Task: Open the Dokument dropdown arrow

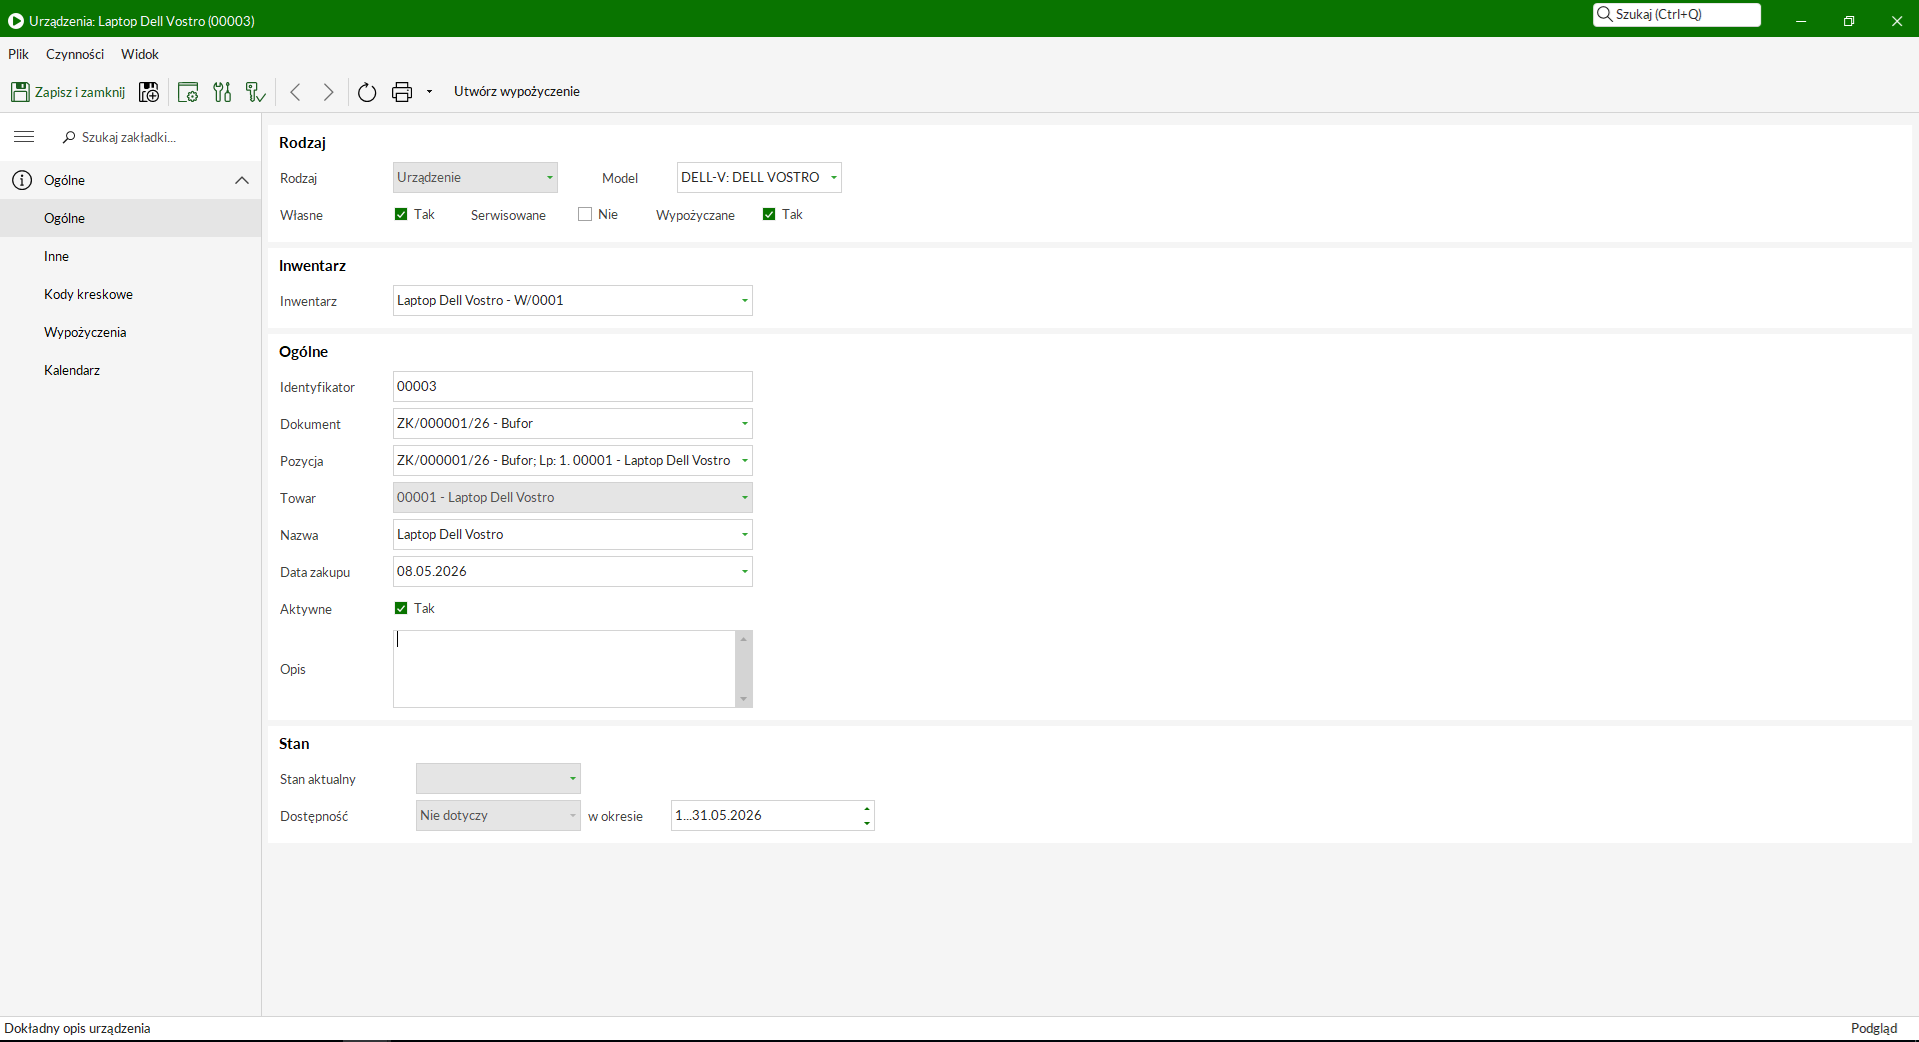Action: (744, 424)
